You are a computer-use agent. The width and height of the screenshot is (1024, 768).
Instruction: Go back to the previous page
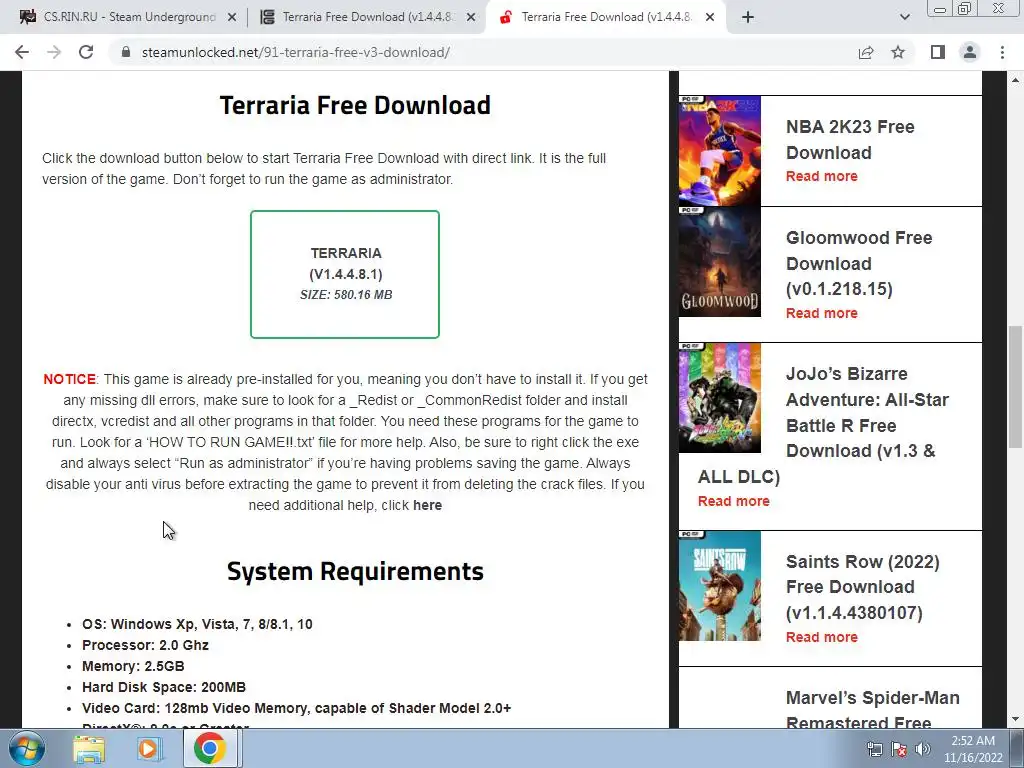tap(22, 52)
